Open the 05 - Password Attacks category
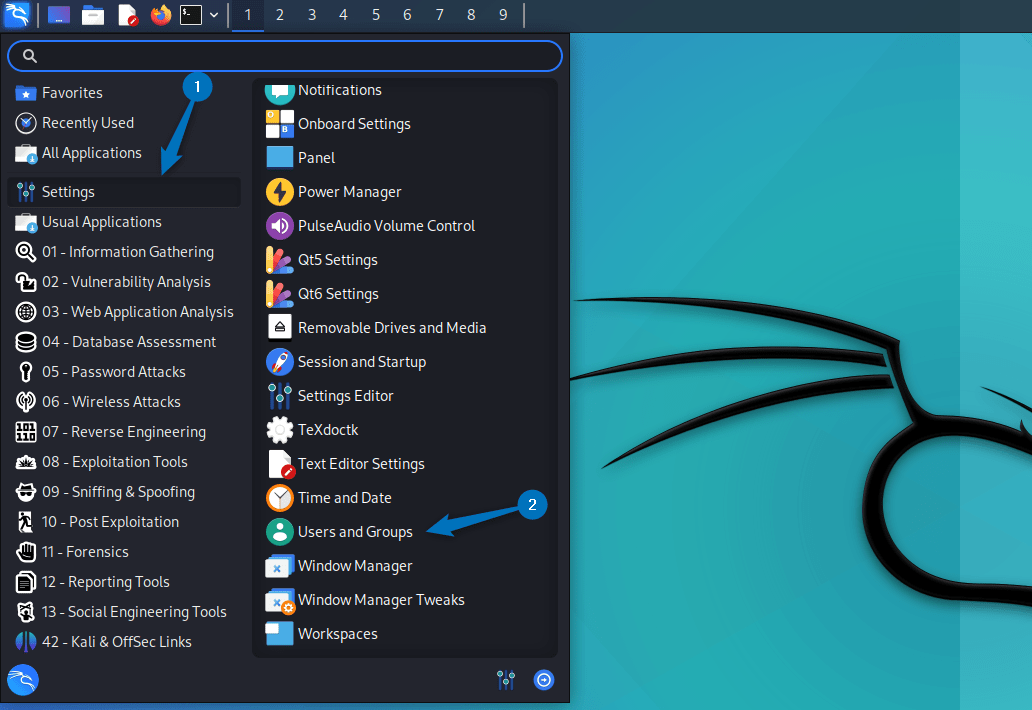1032x710 pixels. (x=112, y=371)
